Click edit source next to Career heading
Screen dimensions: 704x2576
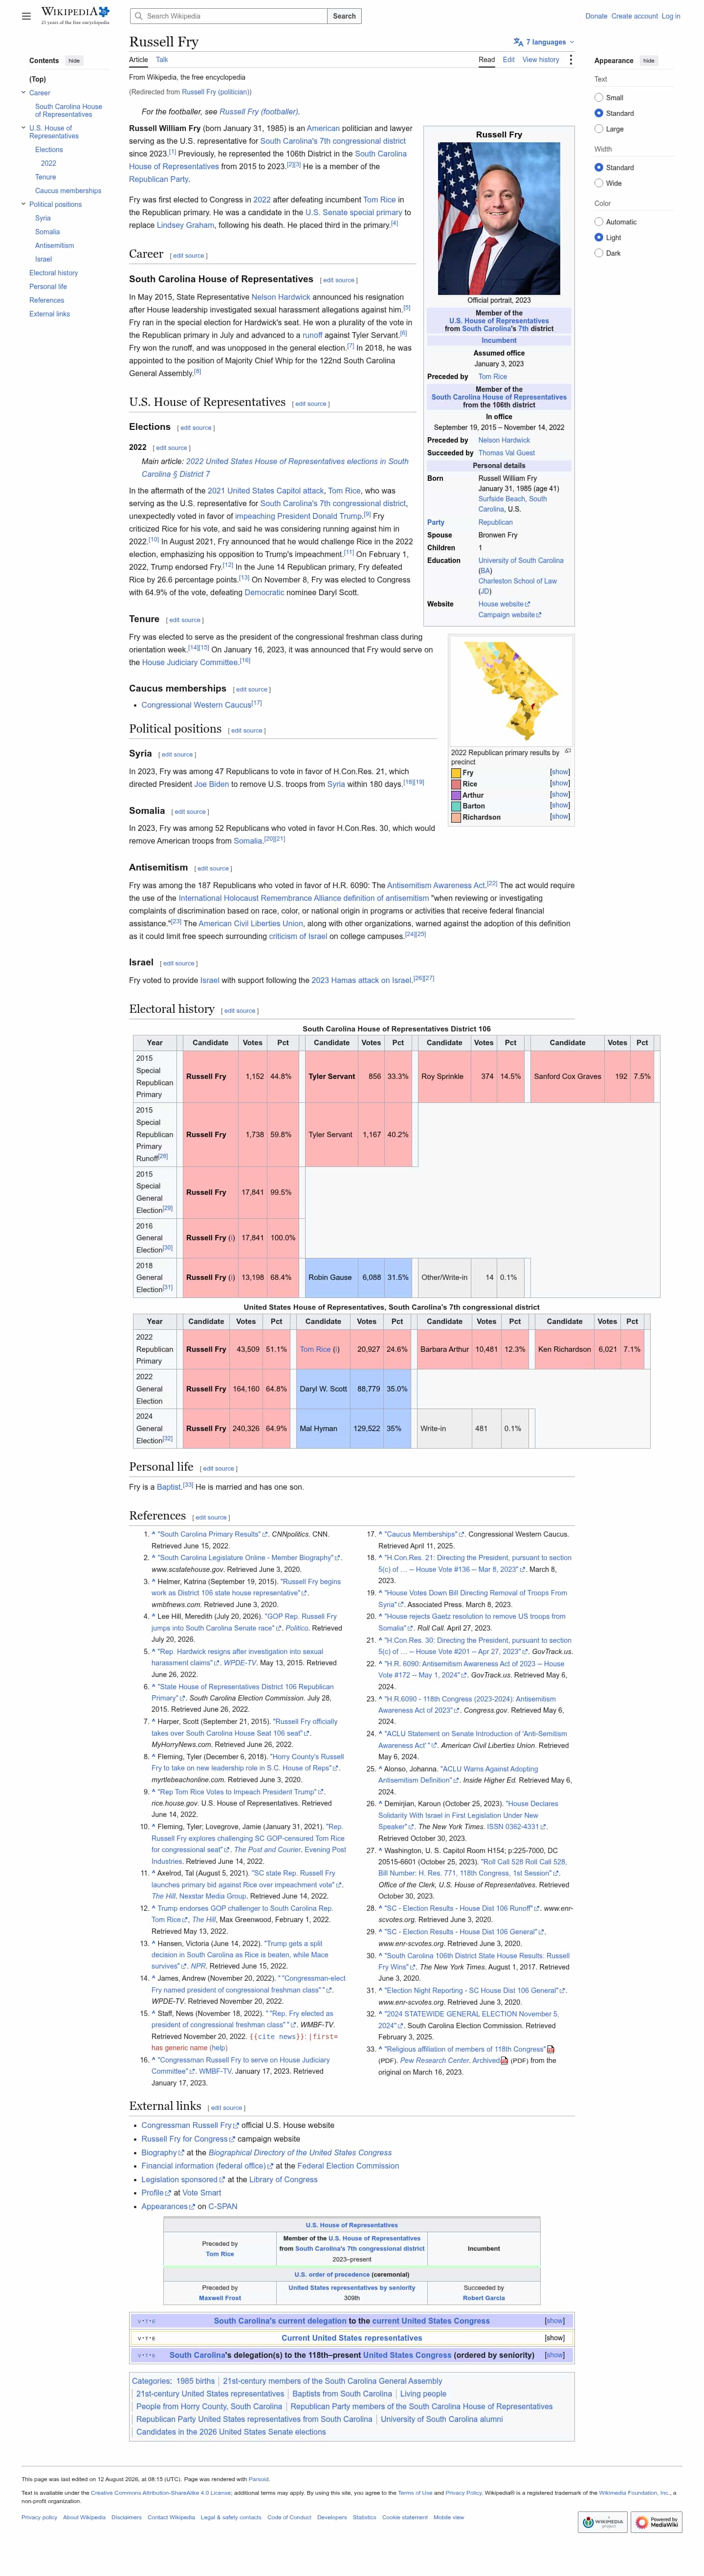click(189, 256)
